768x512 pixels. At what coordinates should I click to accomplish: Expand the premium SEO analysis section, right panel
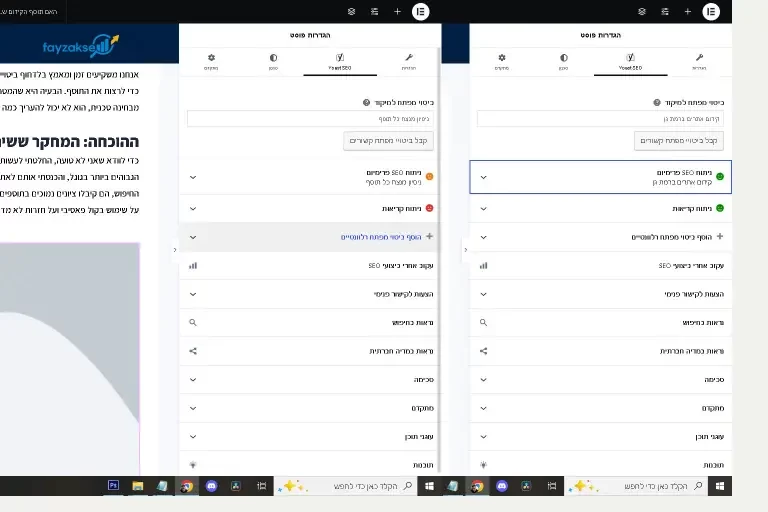(600, 177)
